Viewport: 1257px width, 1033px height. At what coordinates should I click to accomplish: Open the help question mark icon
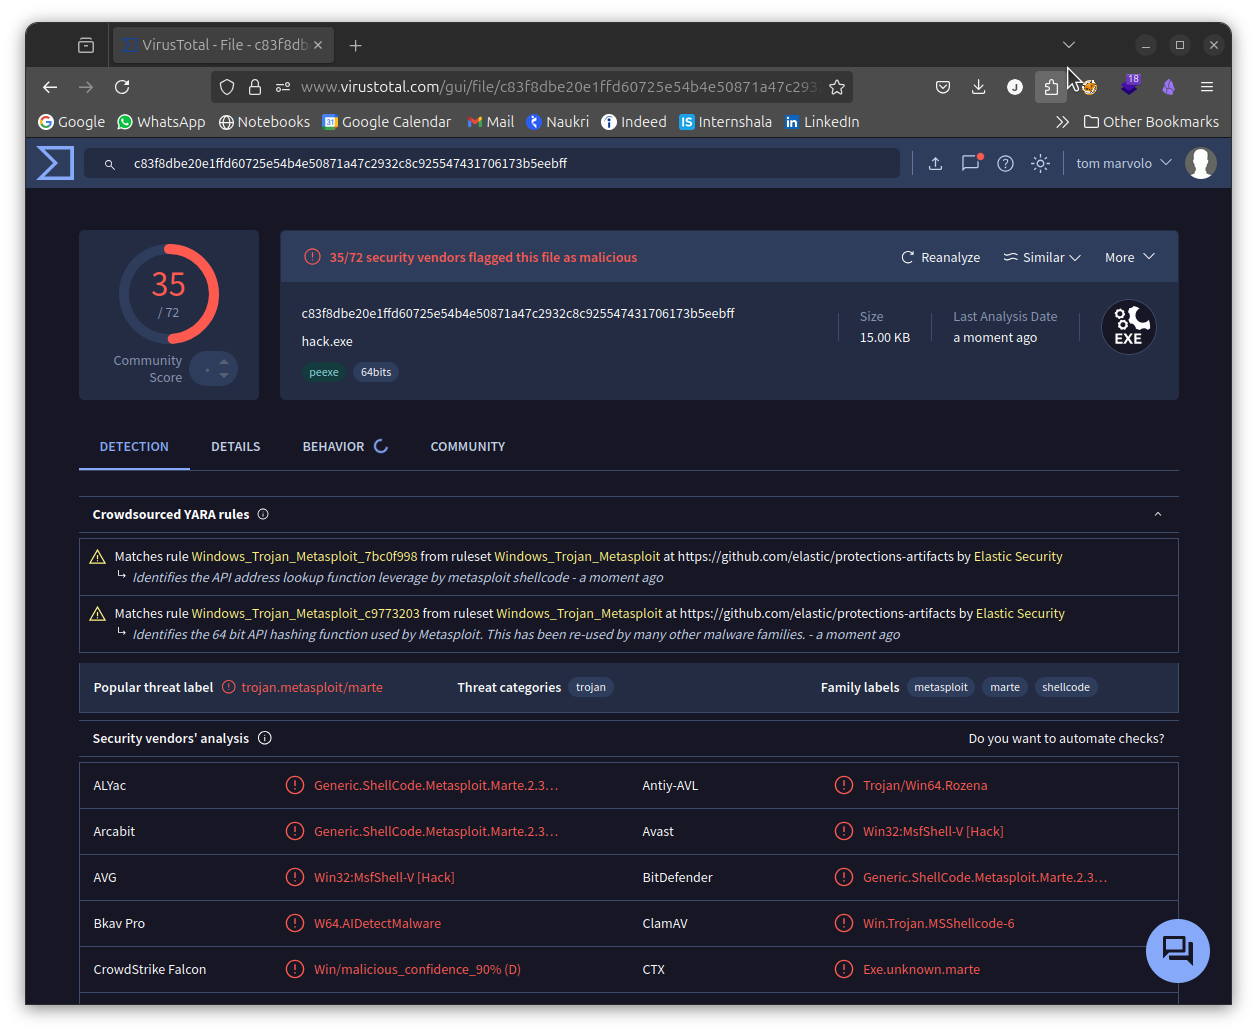[1005, 163]
